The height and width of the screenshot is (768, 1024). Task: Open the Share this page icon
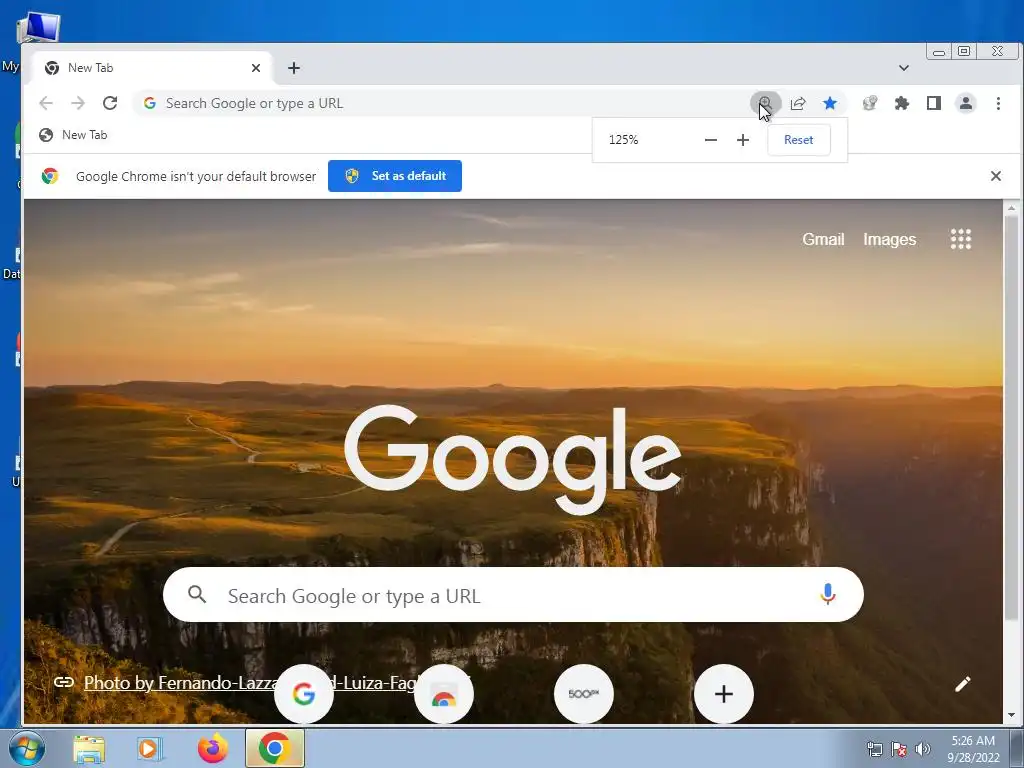point(797,103)
